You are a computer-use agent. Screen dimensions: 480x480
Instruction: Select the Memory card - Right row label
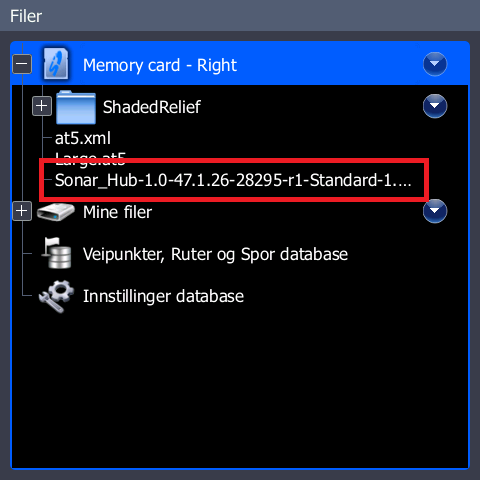point(160,65)
